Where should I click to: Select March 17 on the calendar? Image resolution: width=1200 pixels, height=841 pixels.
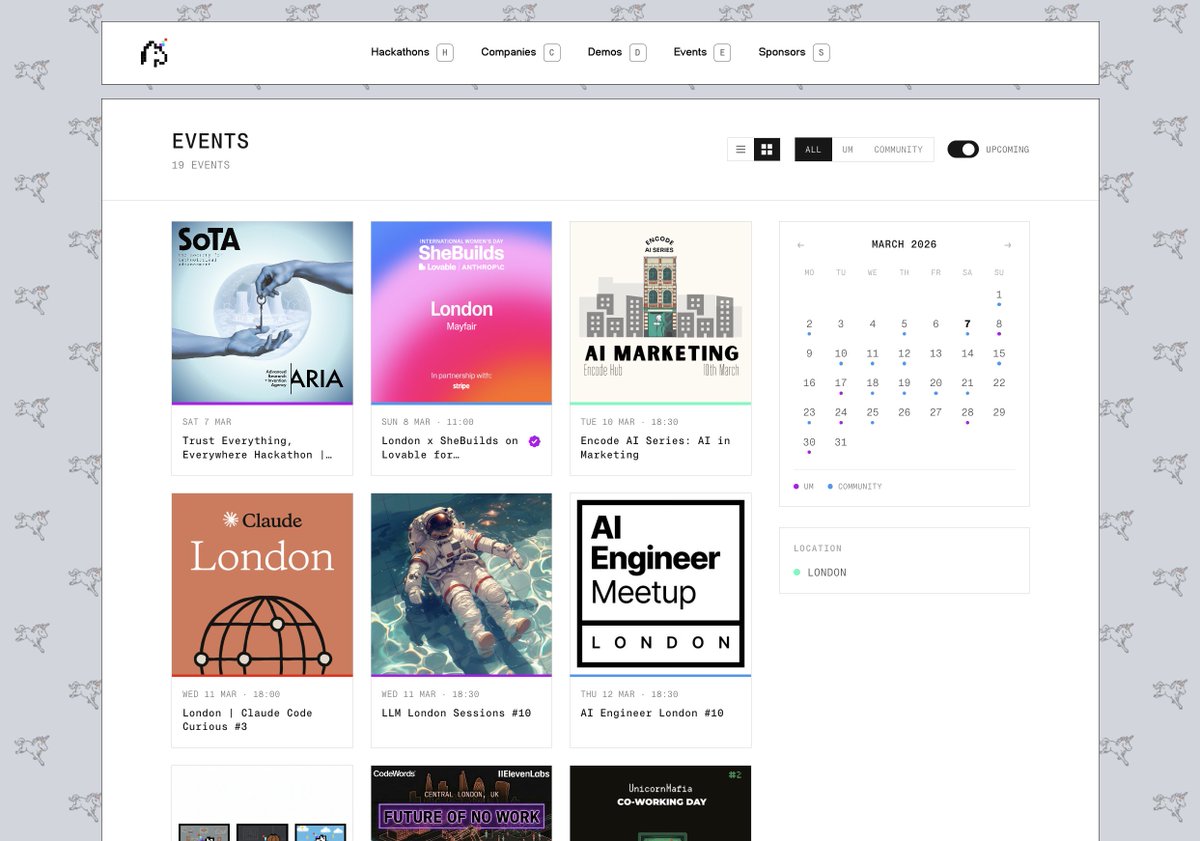(841, 383)
